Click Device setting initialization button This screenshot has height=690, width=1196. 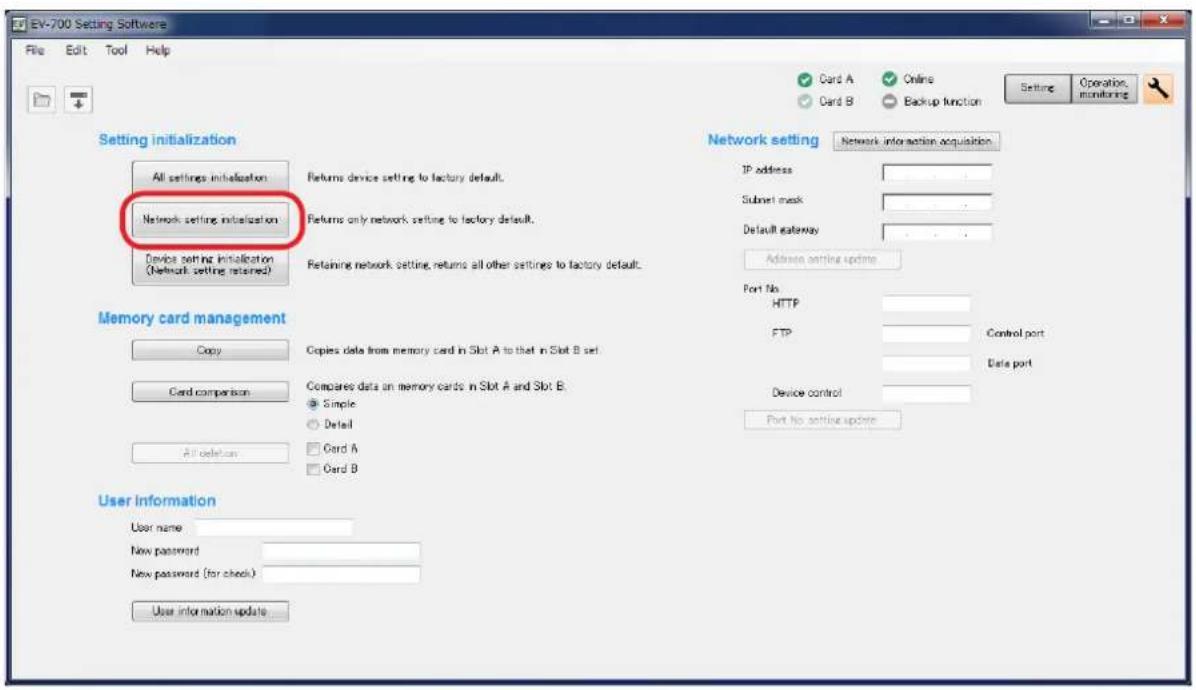click(210, 265)
